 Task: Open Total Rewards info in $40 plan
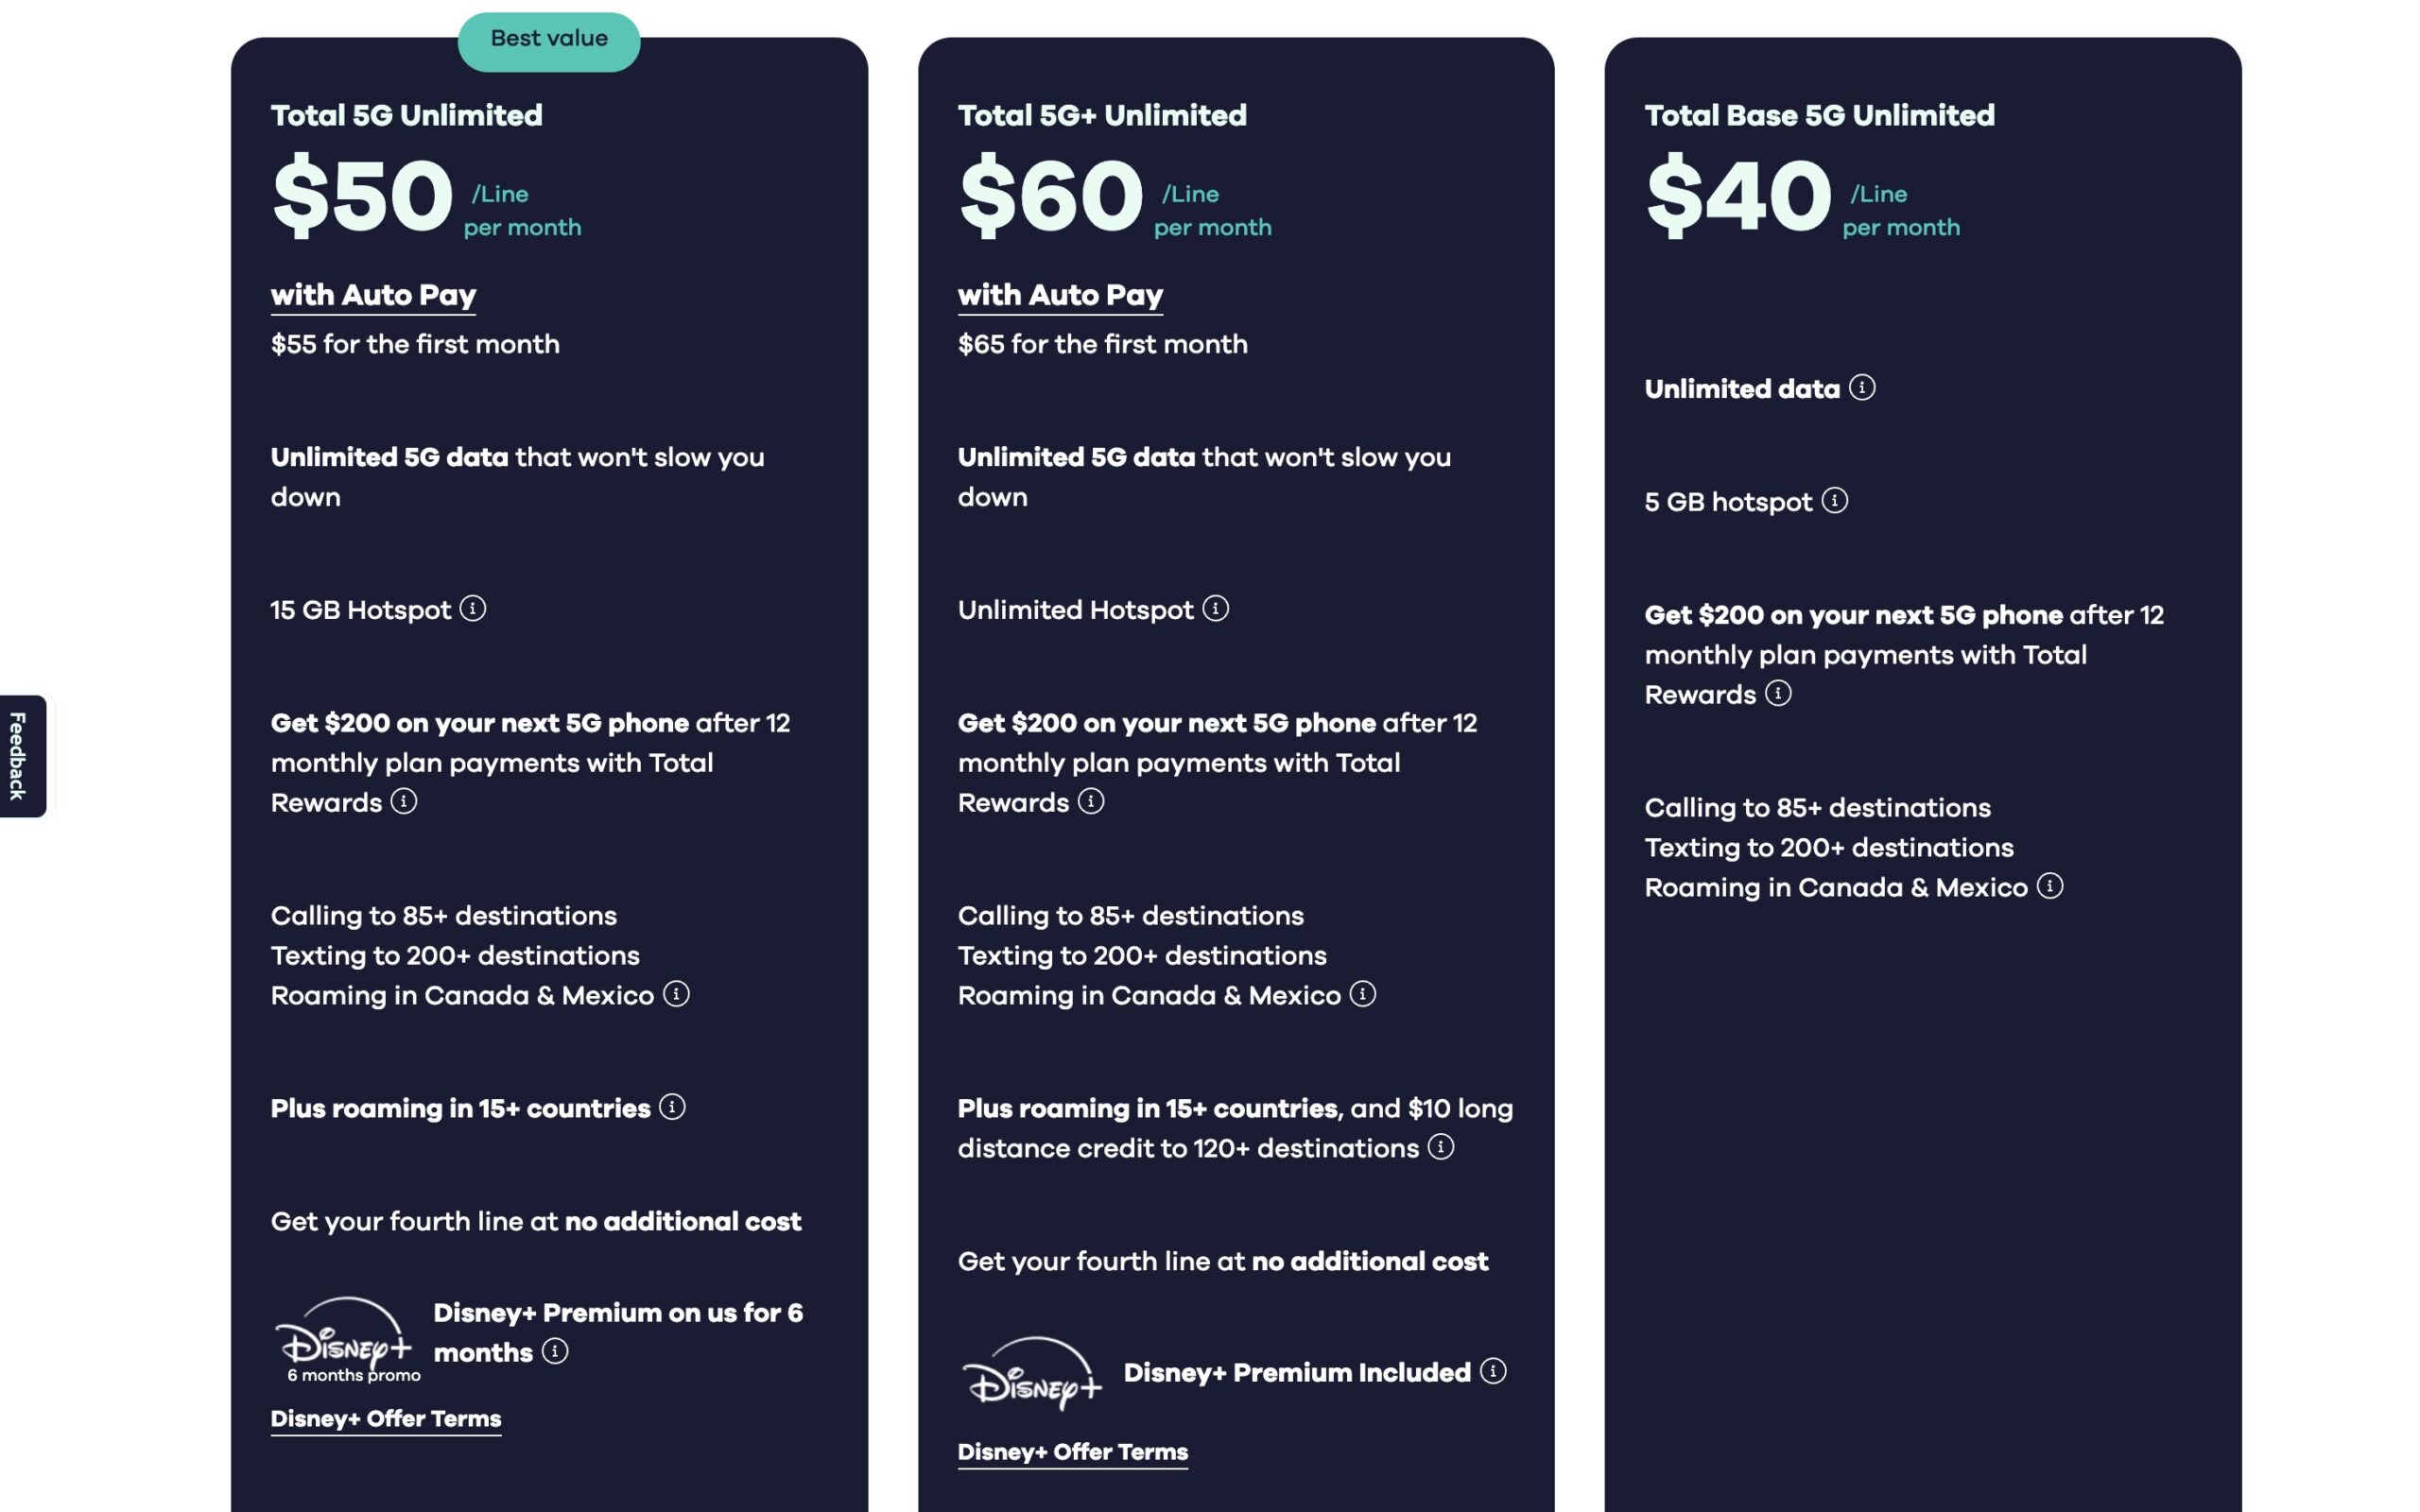click(1778, 693)
